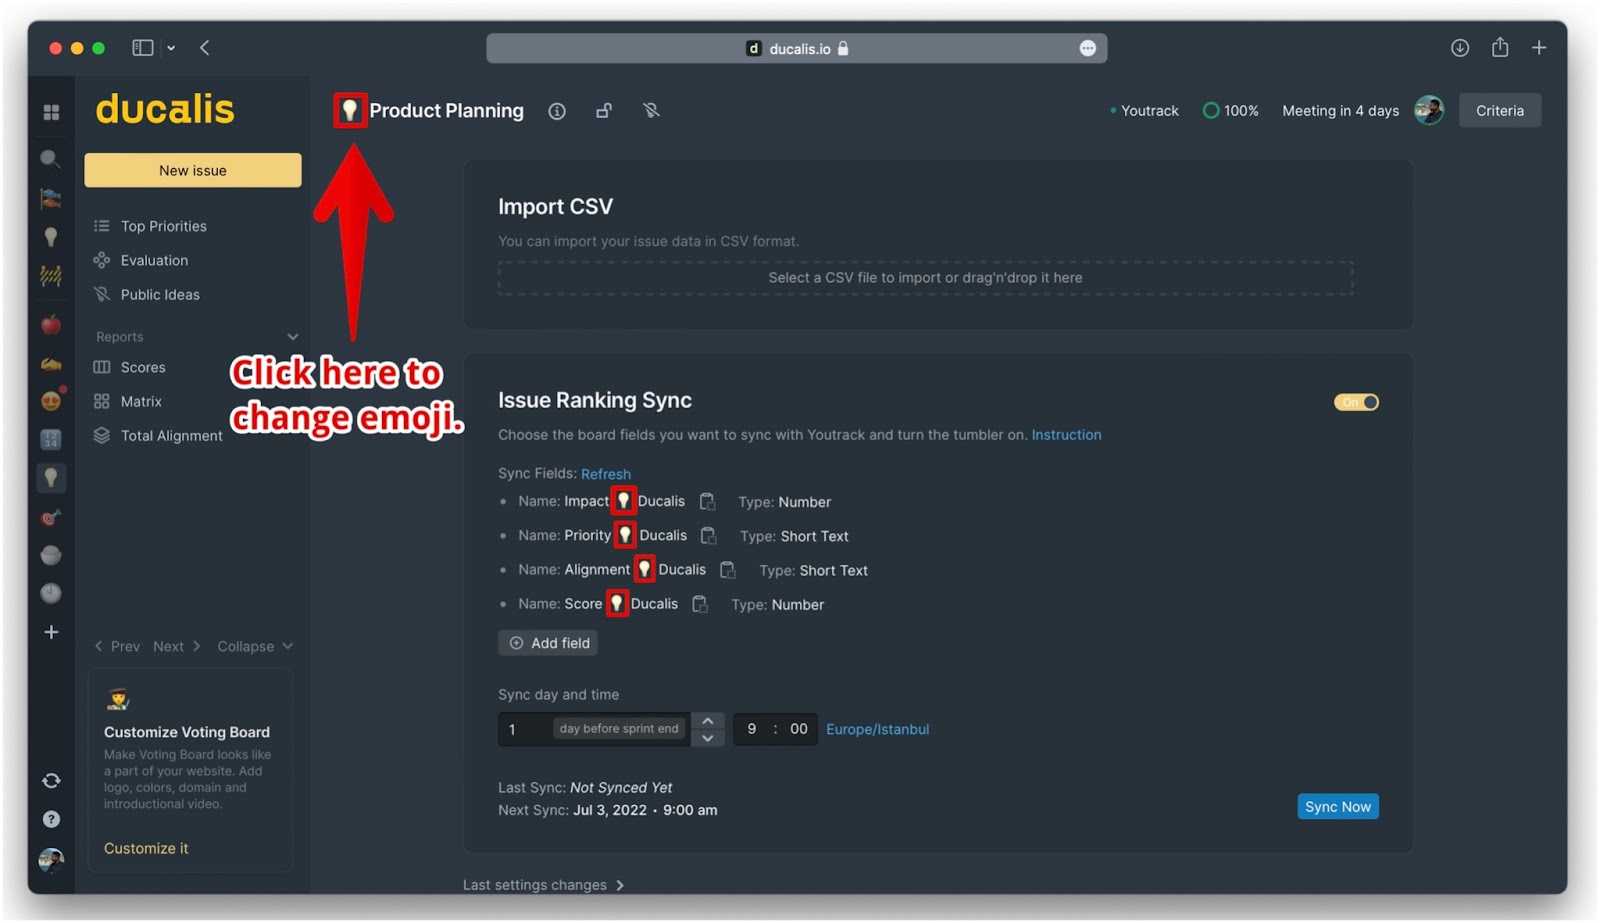Viewport: 1600px width, 923px height.
Task: Open the heart-eyes emoji board
Action: click(x=51, y=400)
